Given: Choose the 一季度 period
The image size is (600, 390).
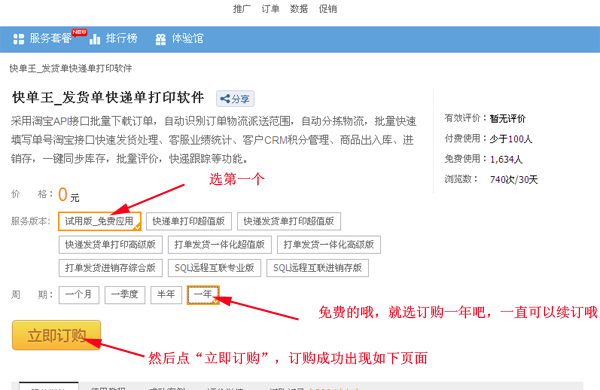Looking at the screenshot, I should click(x=125, y=295).
